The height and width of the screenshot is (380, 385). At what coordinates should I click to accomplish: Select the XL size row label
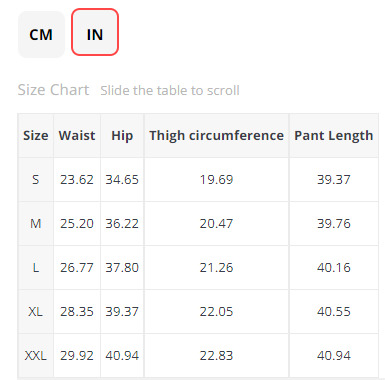(36, 312)
